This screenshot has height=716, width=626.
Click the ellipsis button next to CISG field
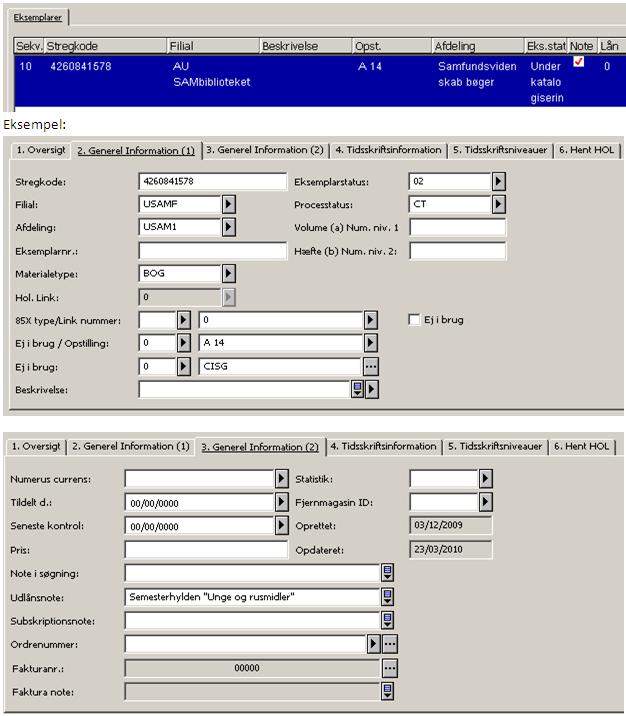click(x=371, y=366)
